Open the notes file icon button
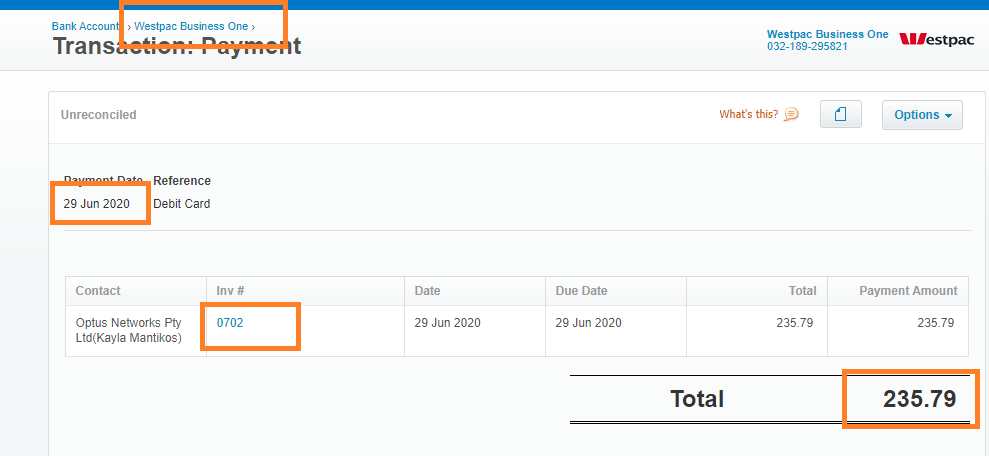 point(841,115)
